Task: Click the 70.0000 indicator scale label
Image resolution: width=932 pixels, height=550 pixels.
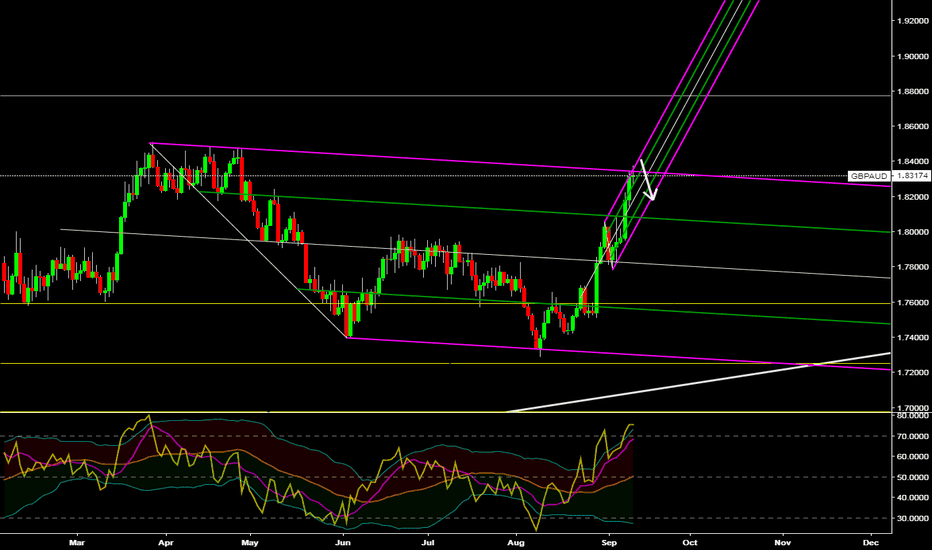Action: [912, 436]
